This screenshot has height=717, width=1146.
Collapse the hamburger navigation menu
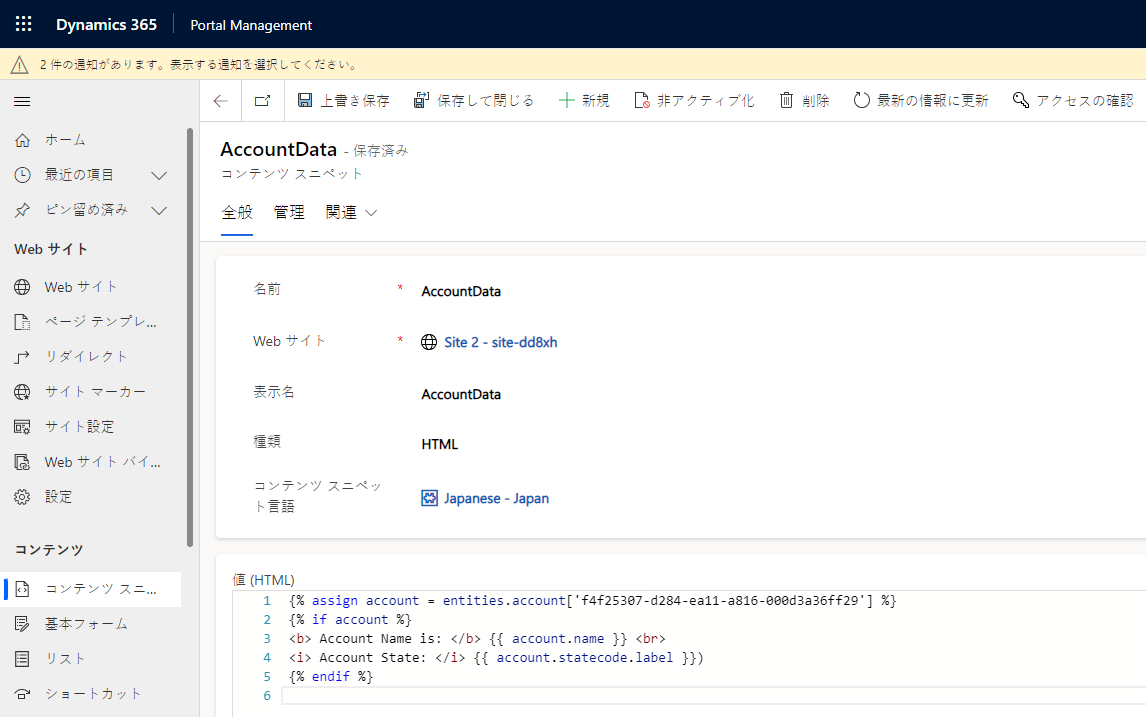[22, 101]
